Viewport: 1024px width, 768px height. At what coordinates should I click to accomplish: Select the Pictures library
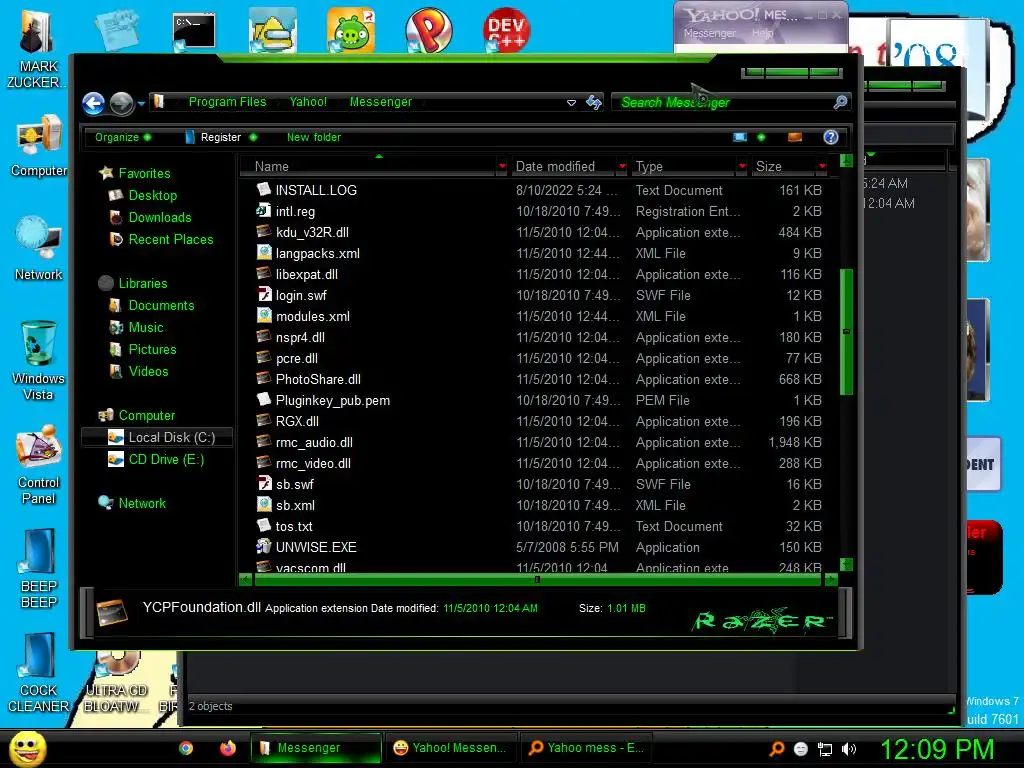(152, 349)
